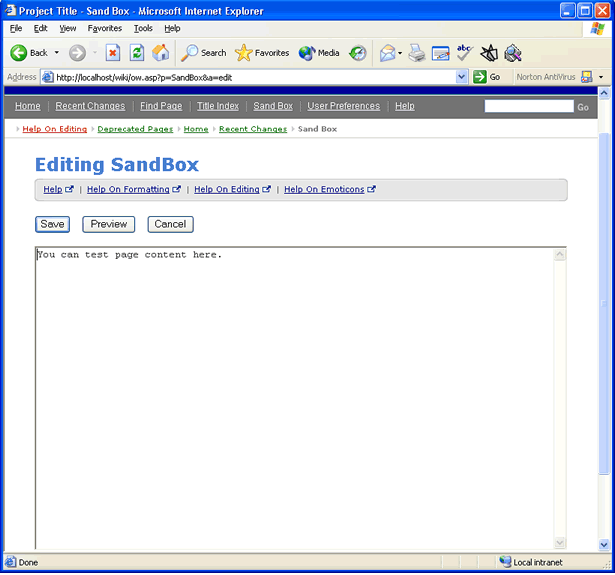Cancel editing the SandBox page
The image size is (615, 575).
click(170, 224)
